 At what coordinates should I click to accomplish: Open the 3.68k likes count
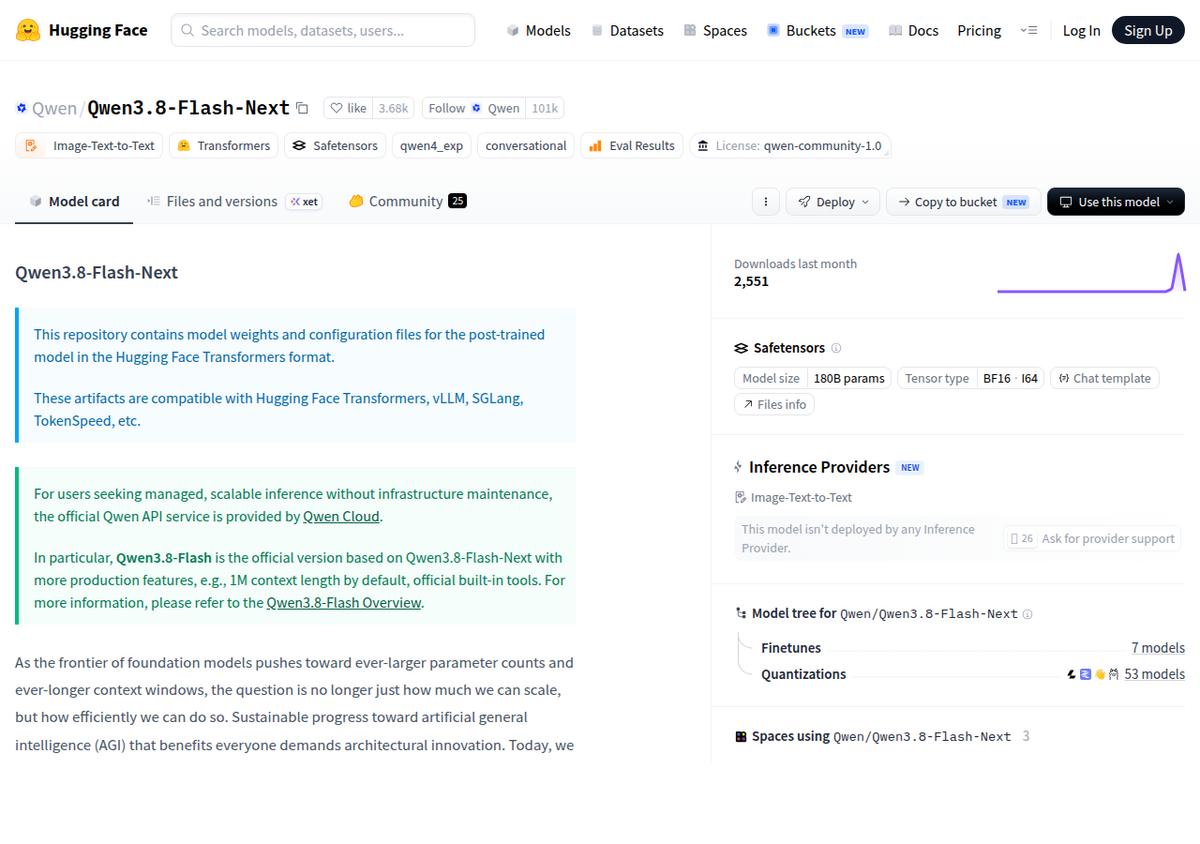(x=393, y=108)
